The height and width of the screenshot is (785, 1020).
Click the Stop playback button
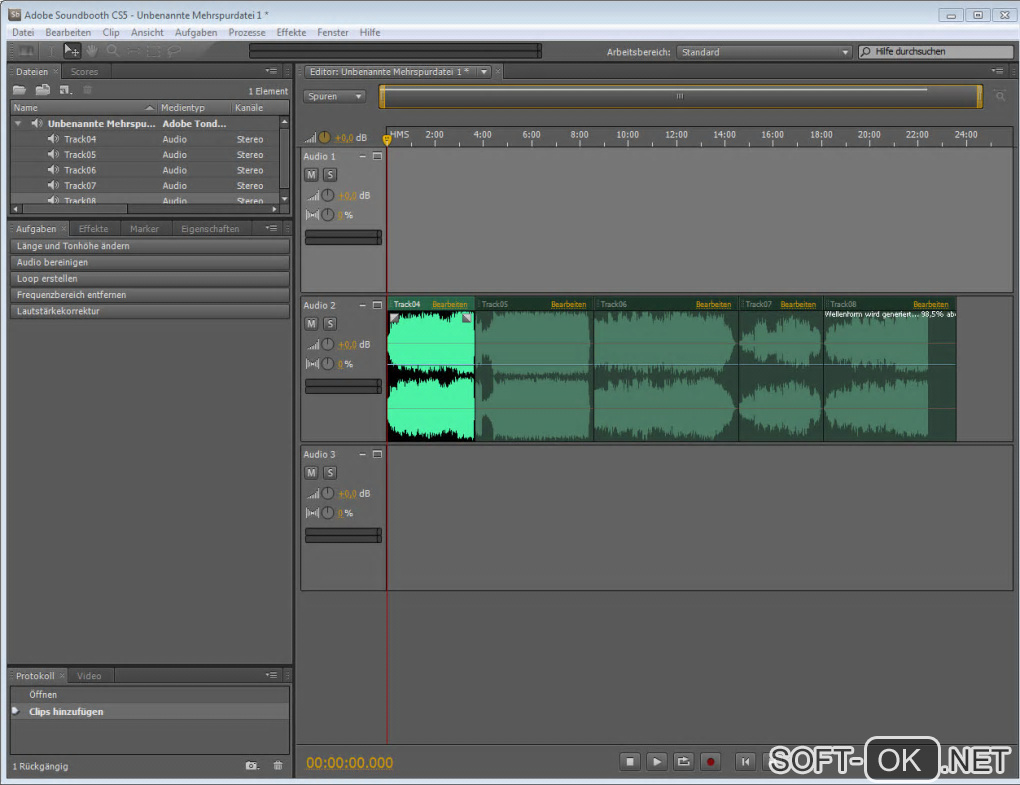coord(630,761)
